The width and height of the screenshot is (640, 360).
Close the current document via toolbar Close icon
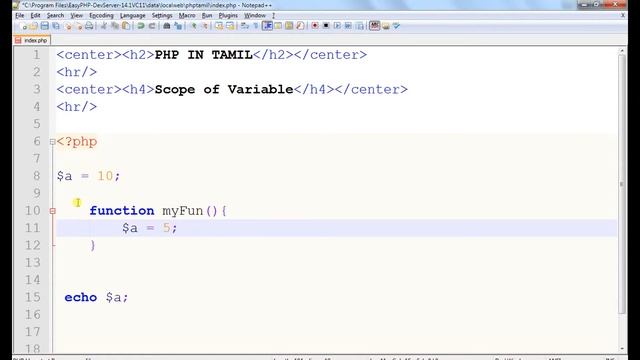[x=68, y=26]
